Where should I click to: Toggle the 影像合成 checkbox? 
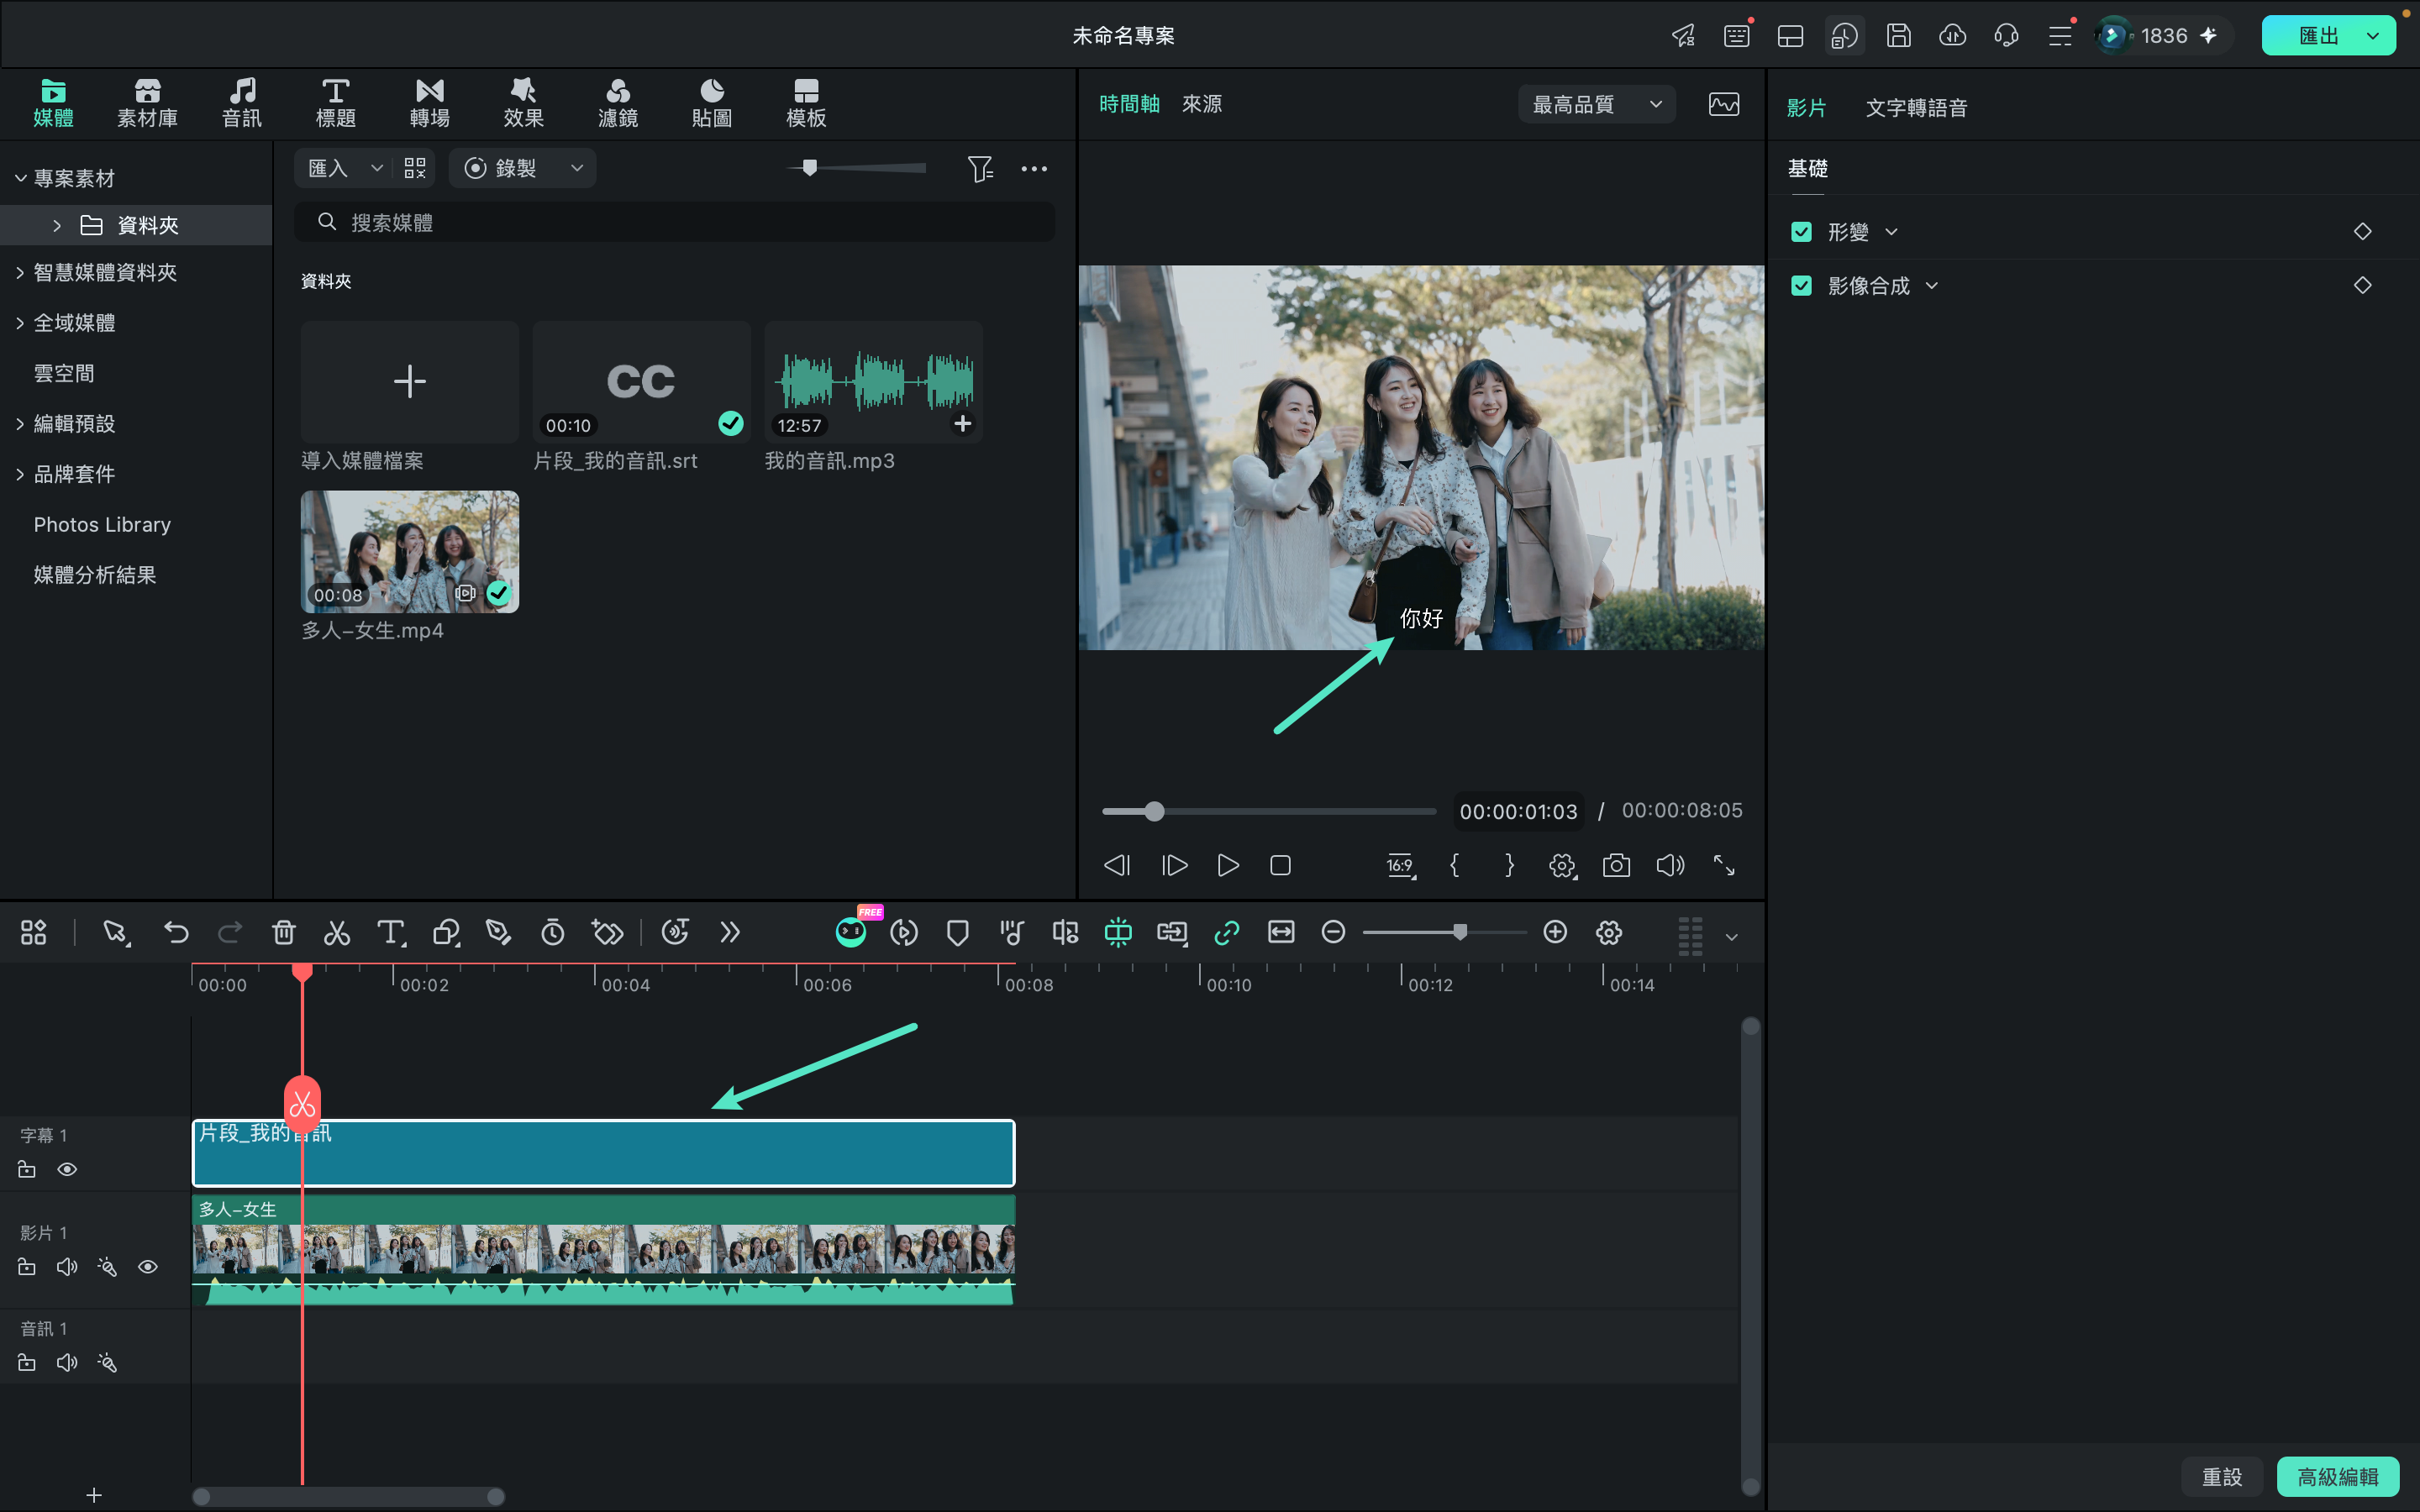pyautogui.click(x=1801, y=286)
